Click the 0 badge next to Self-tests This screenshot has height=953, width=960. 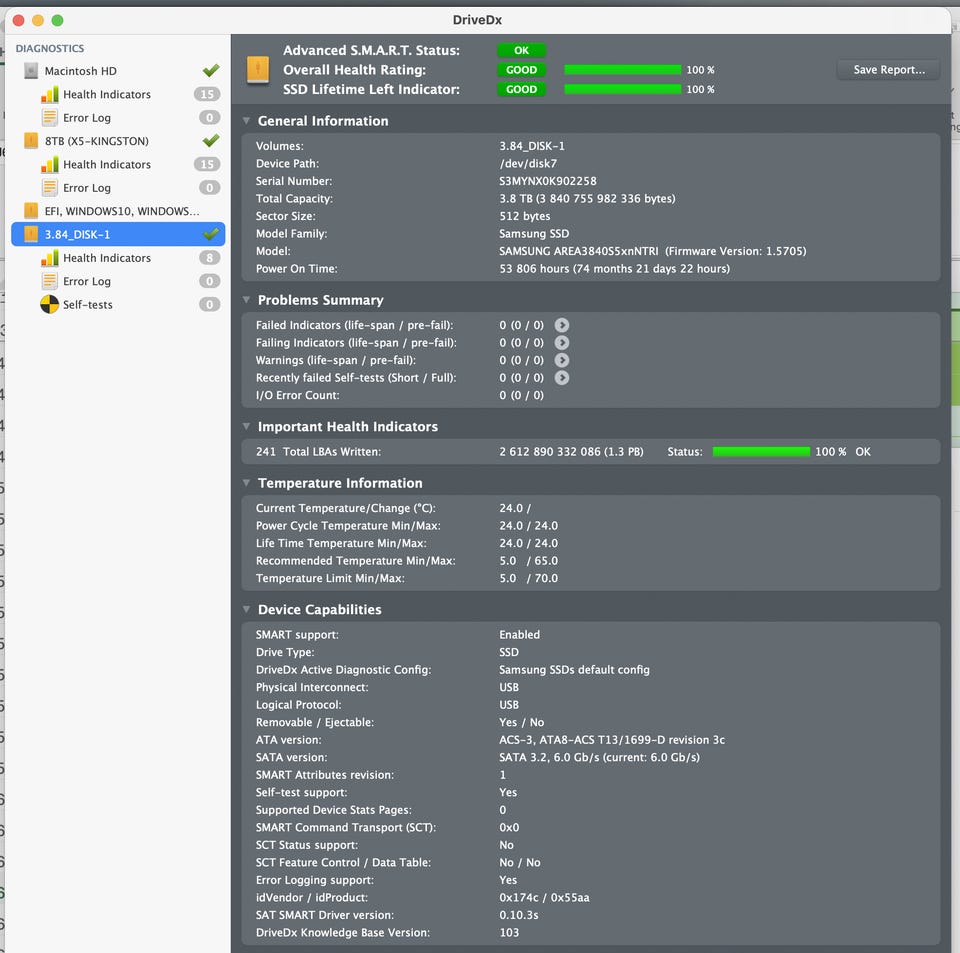209,304
